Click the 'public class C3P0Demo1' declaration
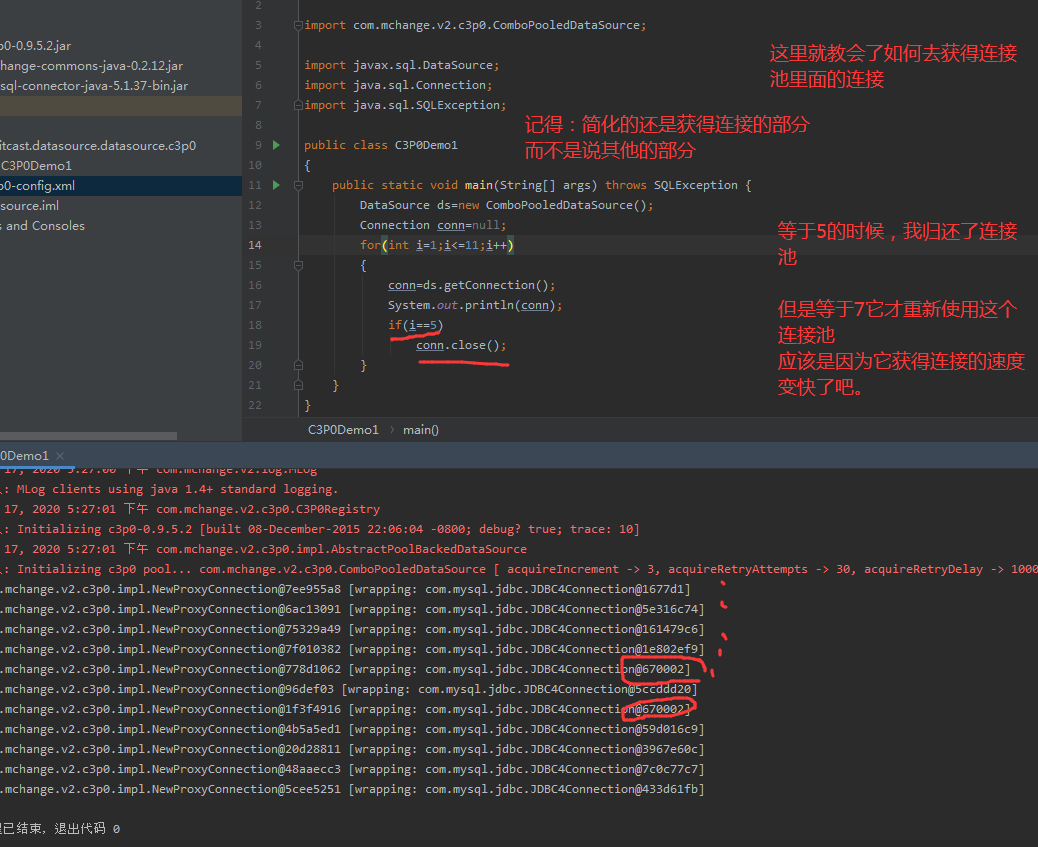 [381, 145]
